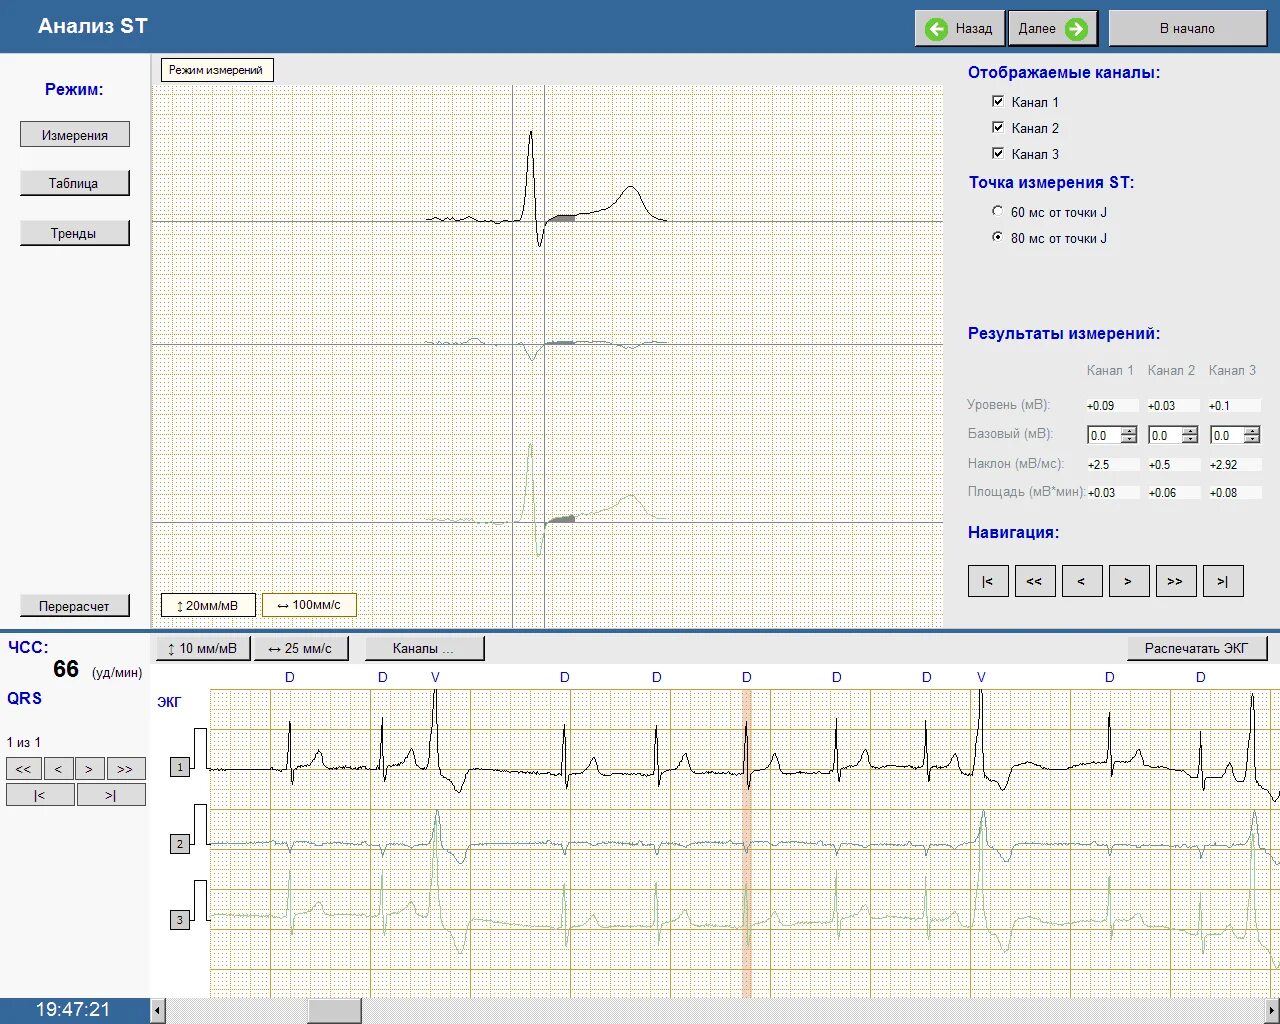Click QRS << fast back button
Screen dimensions: 1280x1024
[x=23, y=769]
